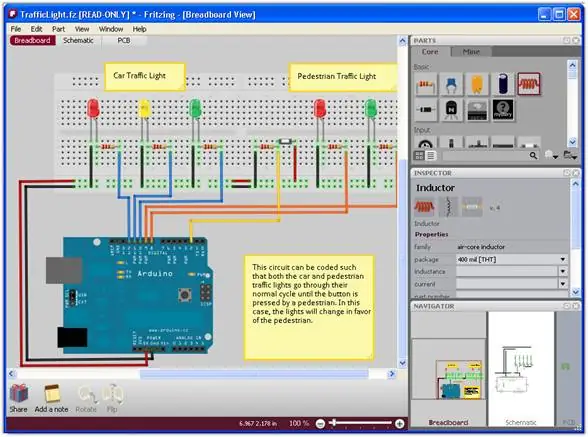Click the canvas scroll up arrow
This screenshot has width=588, height=437.
(x=402, y=41)
